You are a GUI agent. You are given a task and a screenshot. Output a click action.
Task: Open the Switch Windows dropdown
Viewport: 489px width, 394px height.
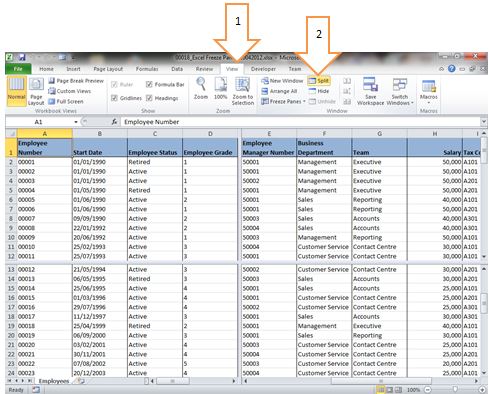pyautogui.click(x=400, y=91)
